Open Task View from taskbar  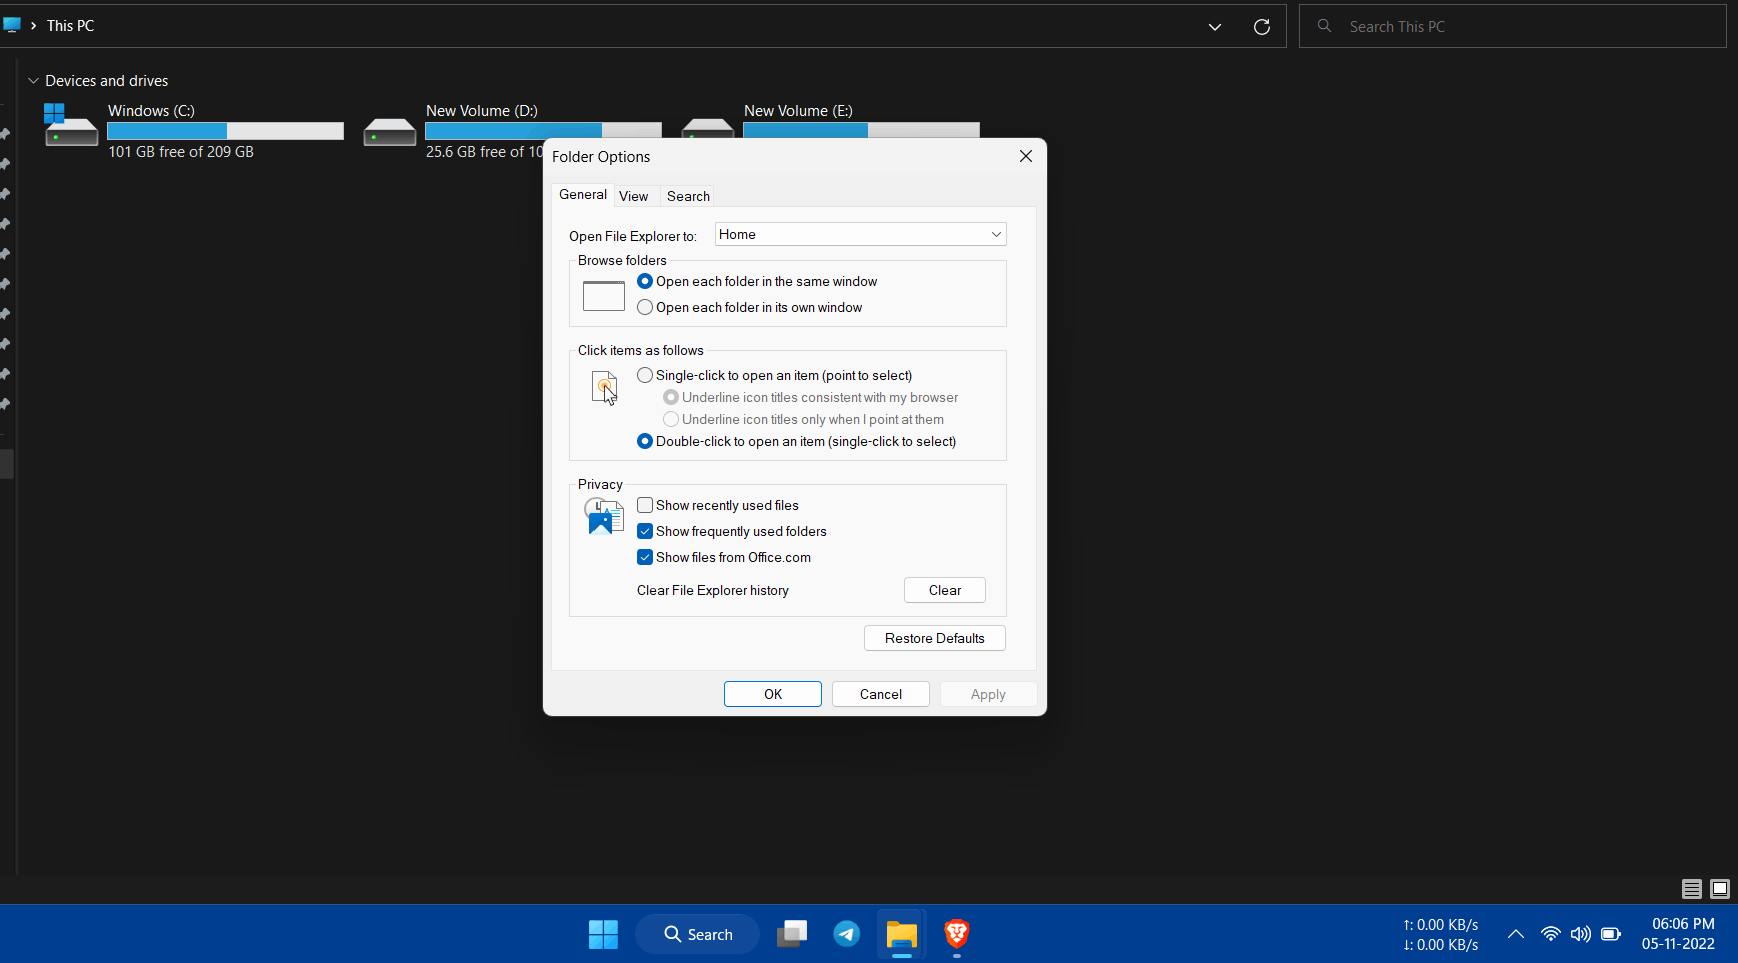pyautogui.click(x=792, y=934)
